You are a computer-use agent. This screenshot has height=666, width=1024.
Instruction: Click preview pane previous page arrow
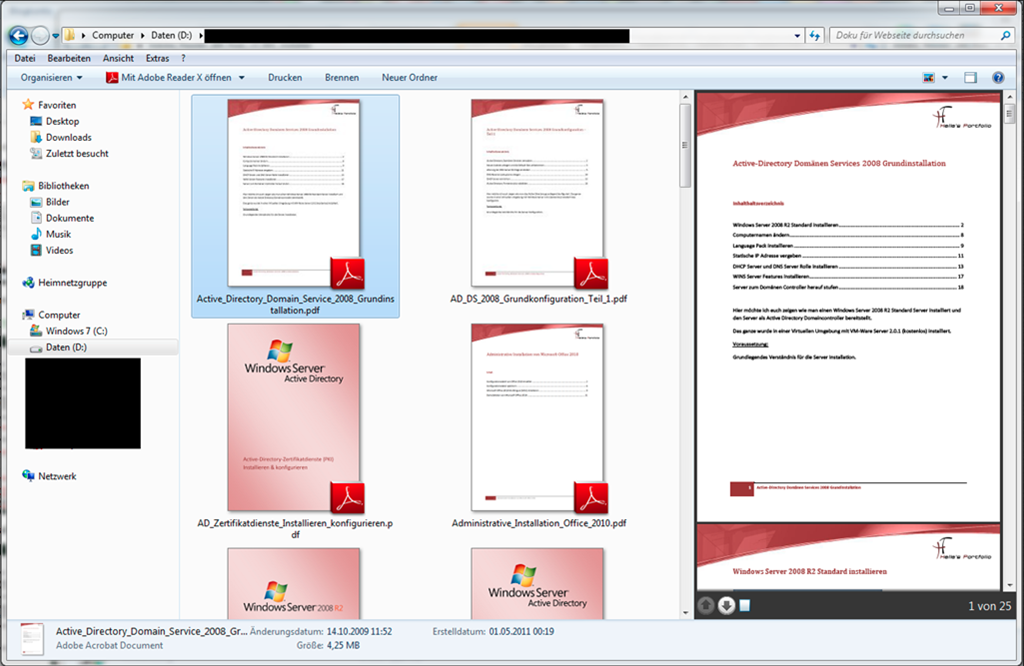click(x=706, y=605)
